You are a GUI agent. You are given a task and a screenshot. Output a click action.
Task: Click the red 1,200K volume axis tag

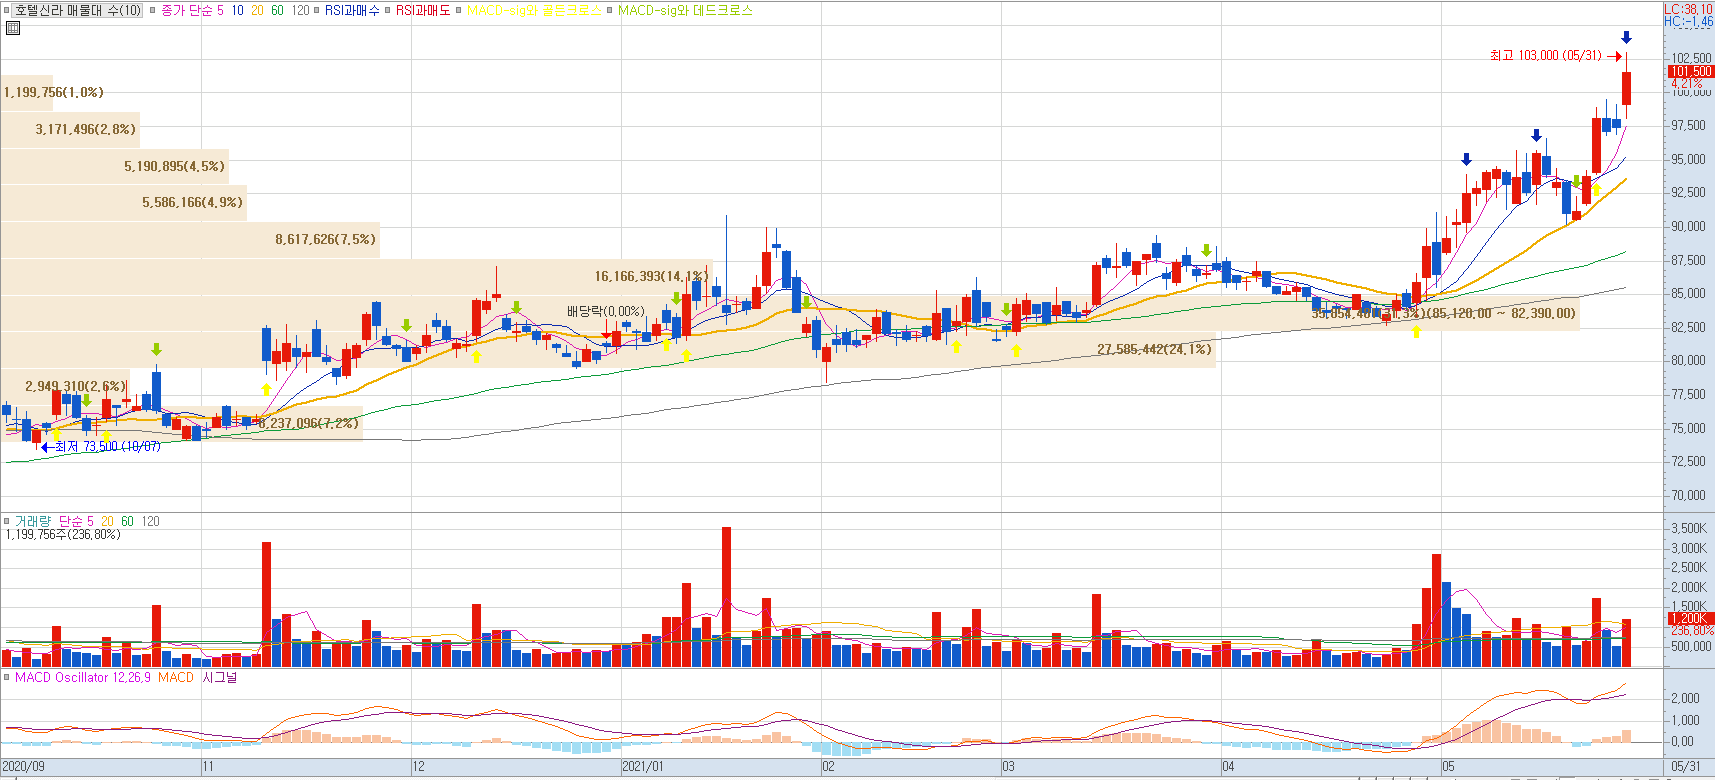tap(1690, 618)
